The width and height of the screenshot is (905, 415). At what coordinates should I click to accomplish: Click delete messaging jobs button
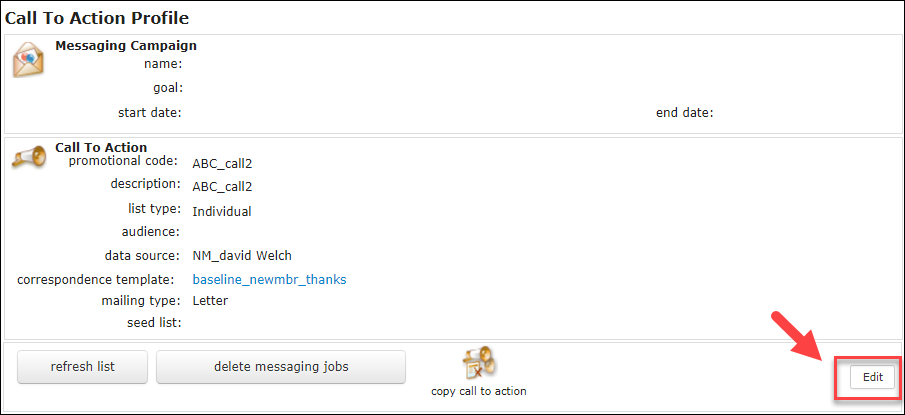pyautogui.click(x=281, y=367)
